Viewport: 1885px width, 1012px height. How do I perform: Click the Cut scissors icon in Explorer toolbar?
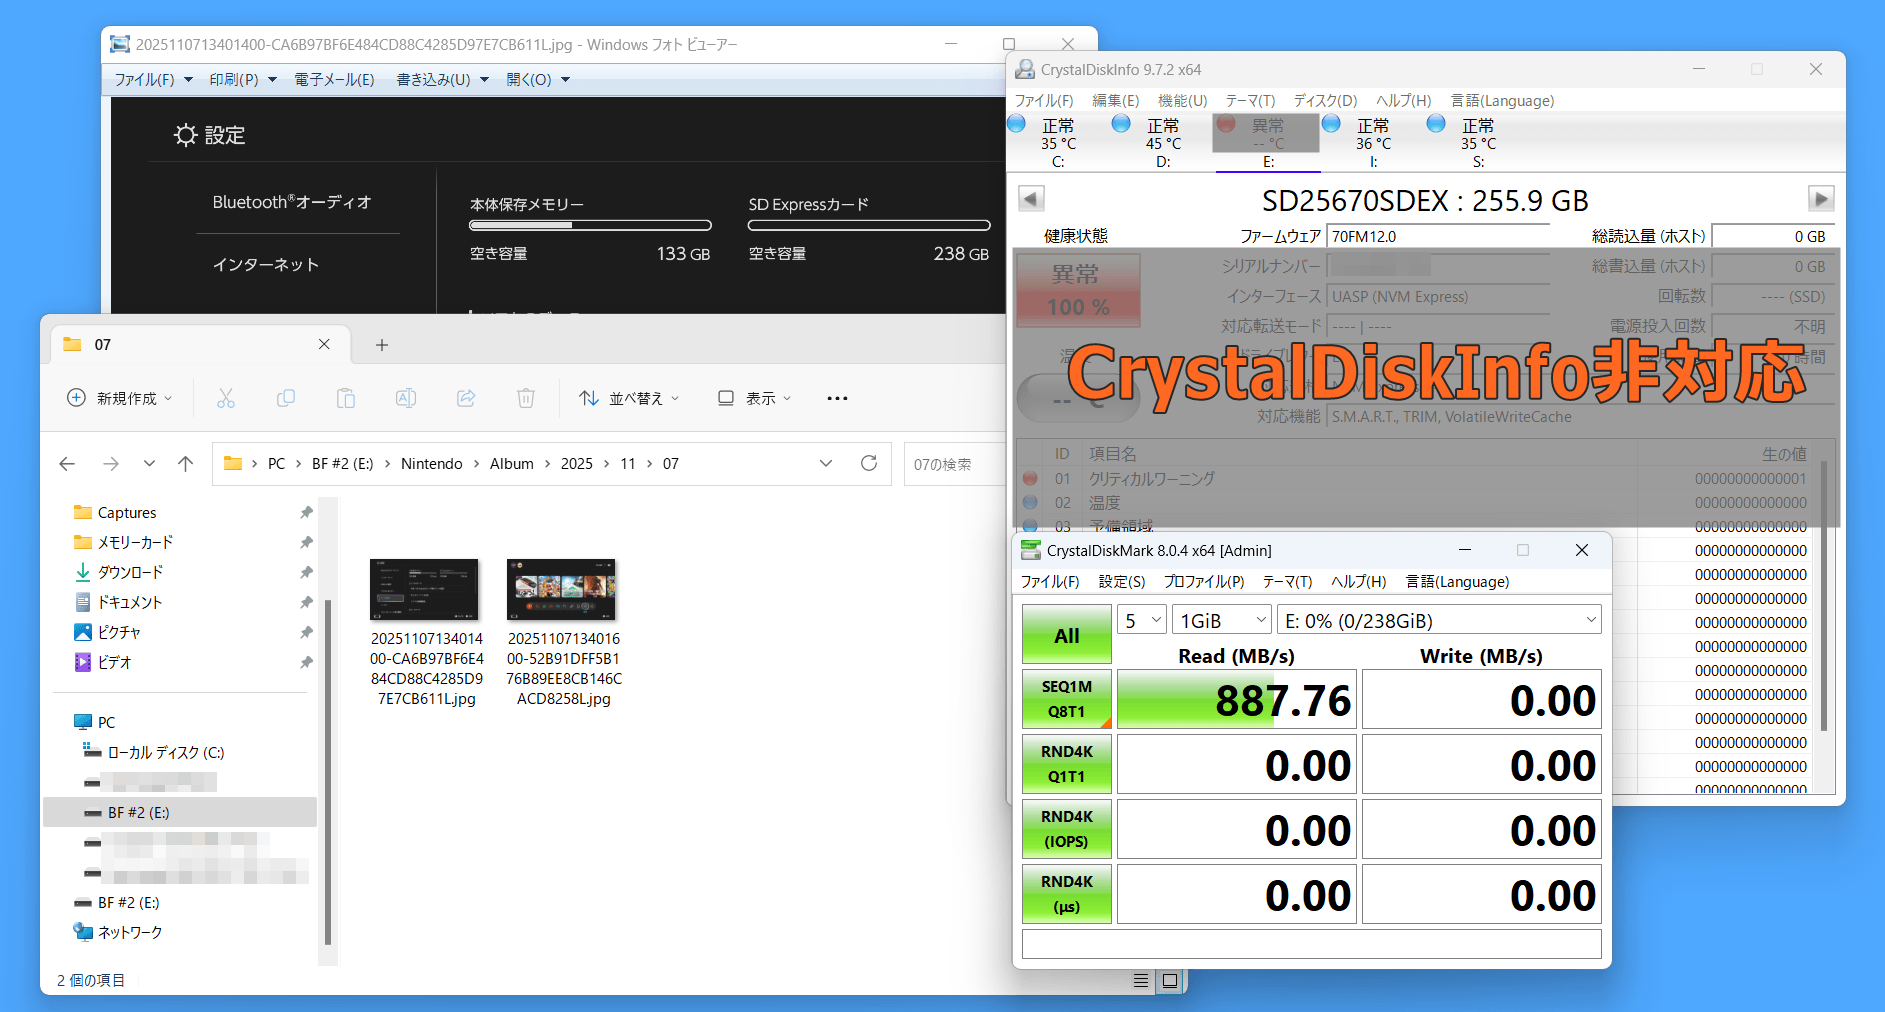click(226, 398)
